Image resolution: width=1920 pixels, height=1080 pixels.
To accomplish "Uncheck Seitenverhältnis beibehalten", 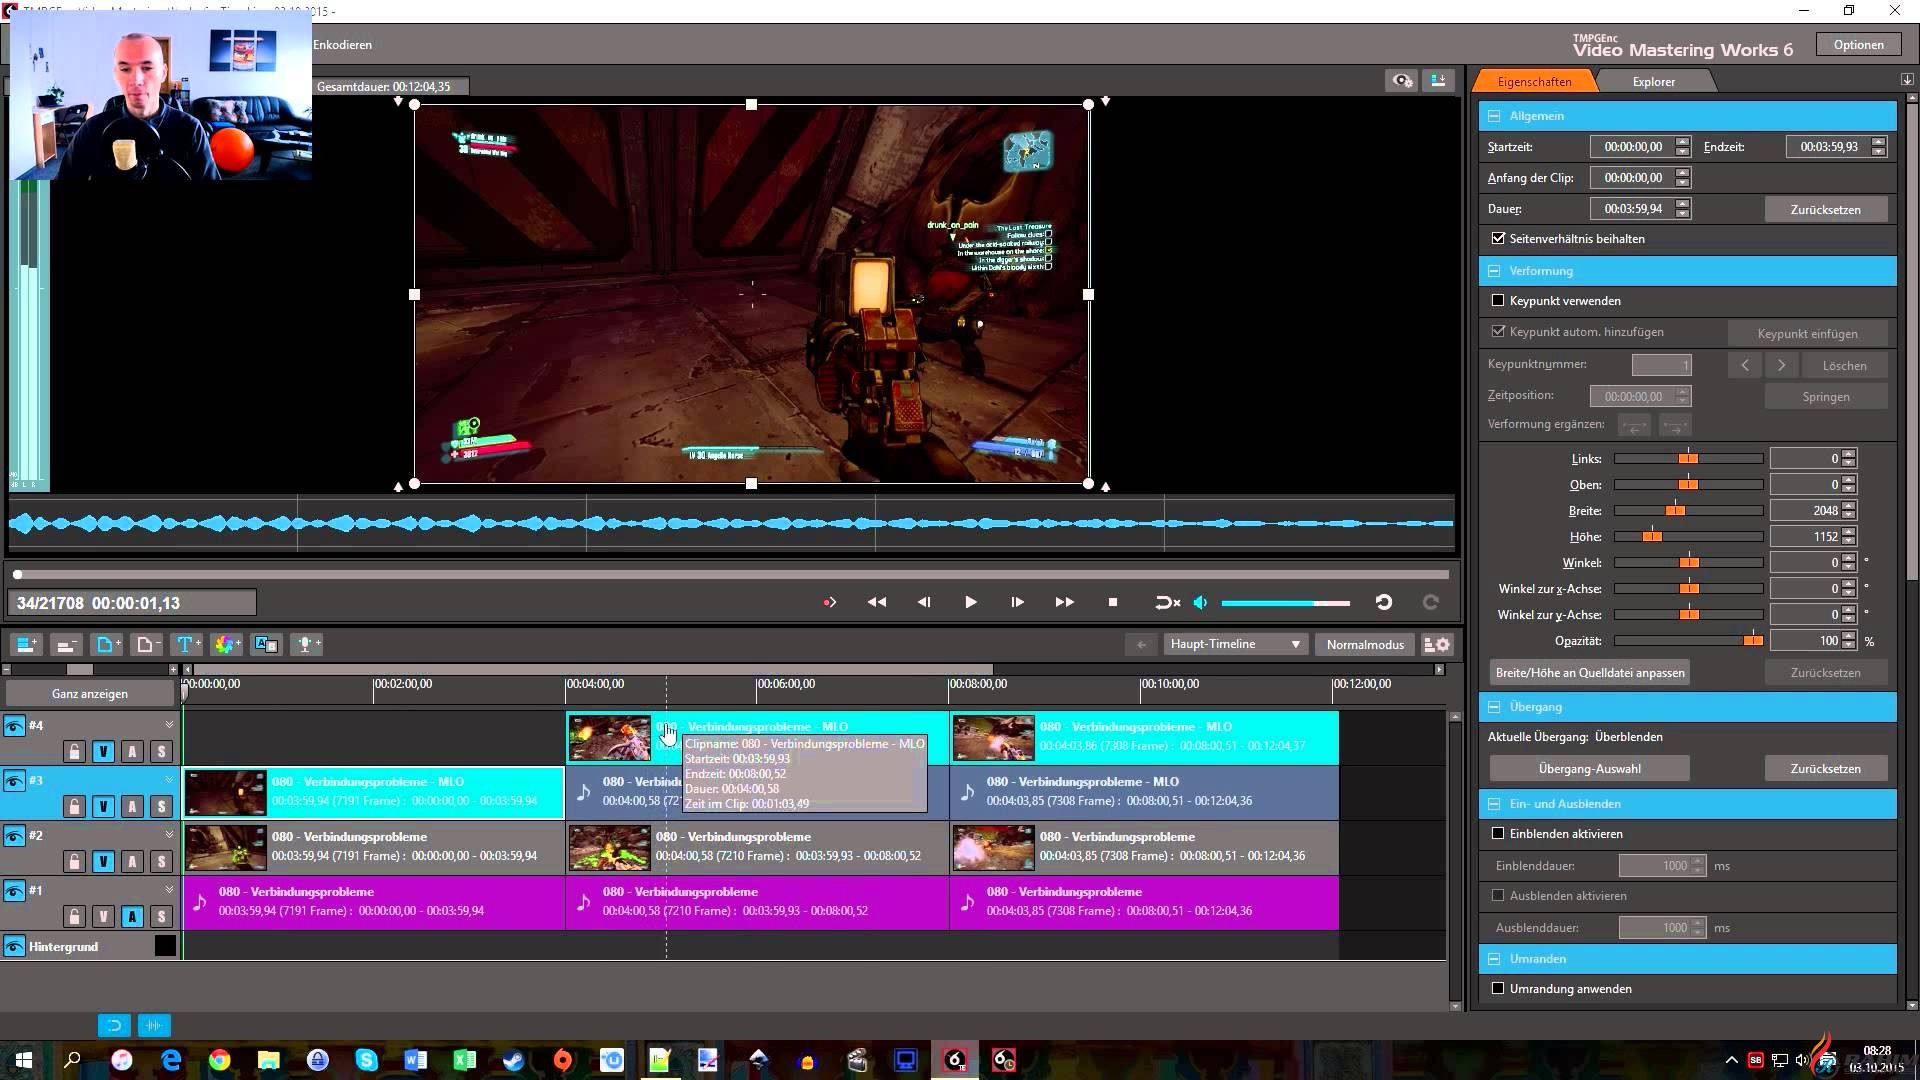I will [x=1498, y=238].
